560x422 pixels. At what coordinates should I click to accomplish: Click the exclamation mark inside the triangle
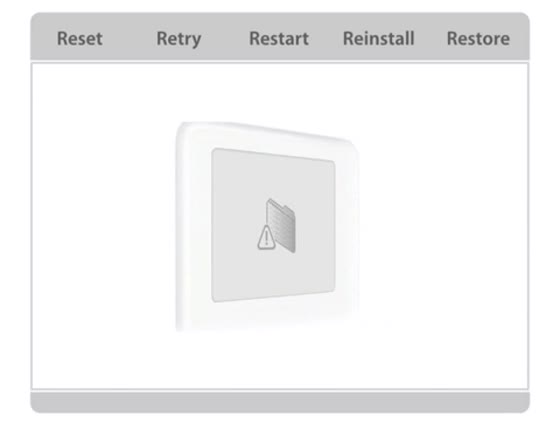point(266,238)
